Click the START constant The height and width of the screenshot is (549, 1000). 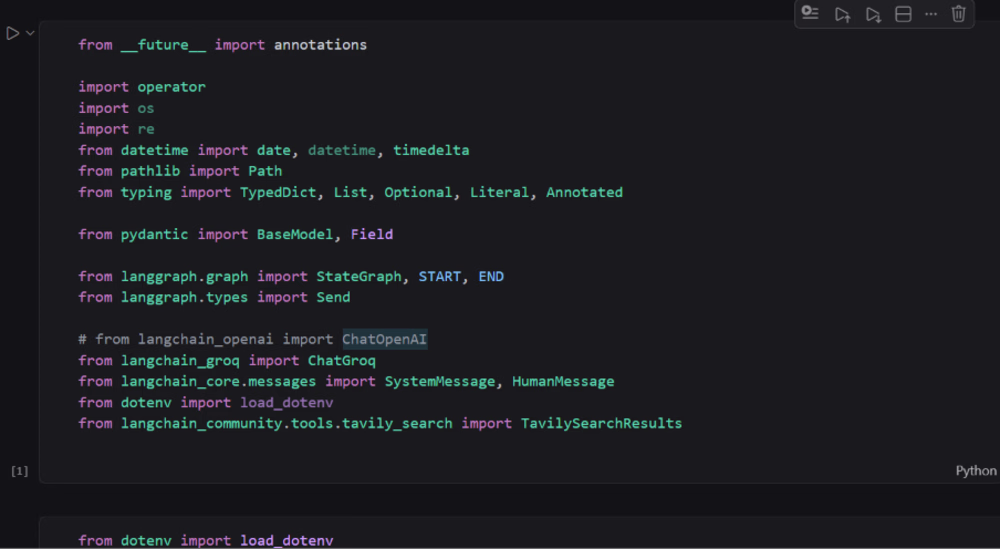click(439, 276)
